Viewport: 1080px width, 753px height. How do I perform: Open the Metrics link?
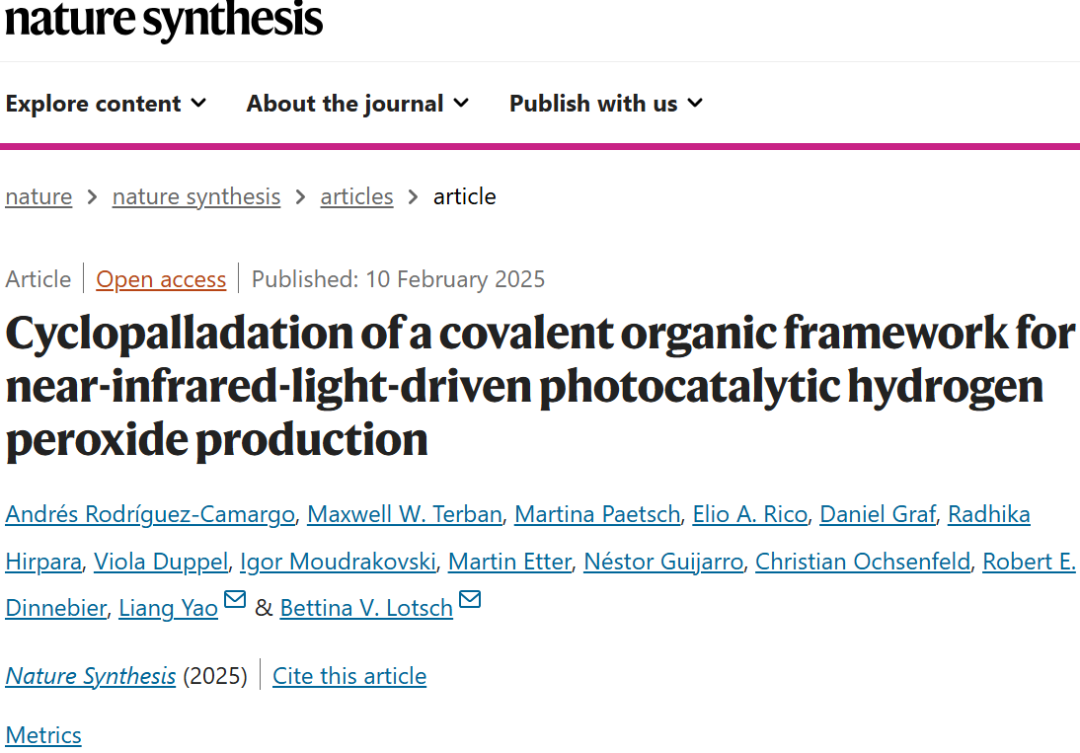(43, 736)
